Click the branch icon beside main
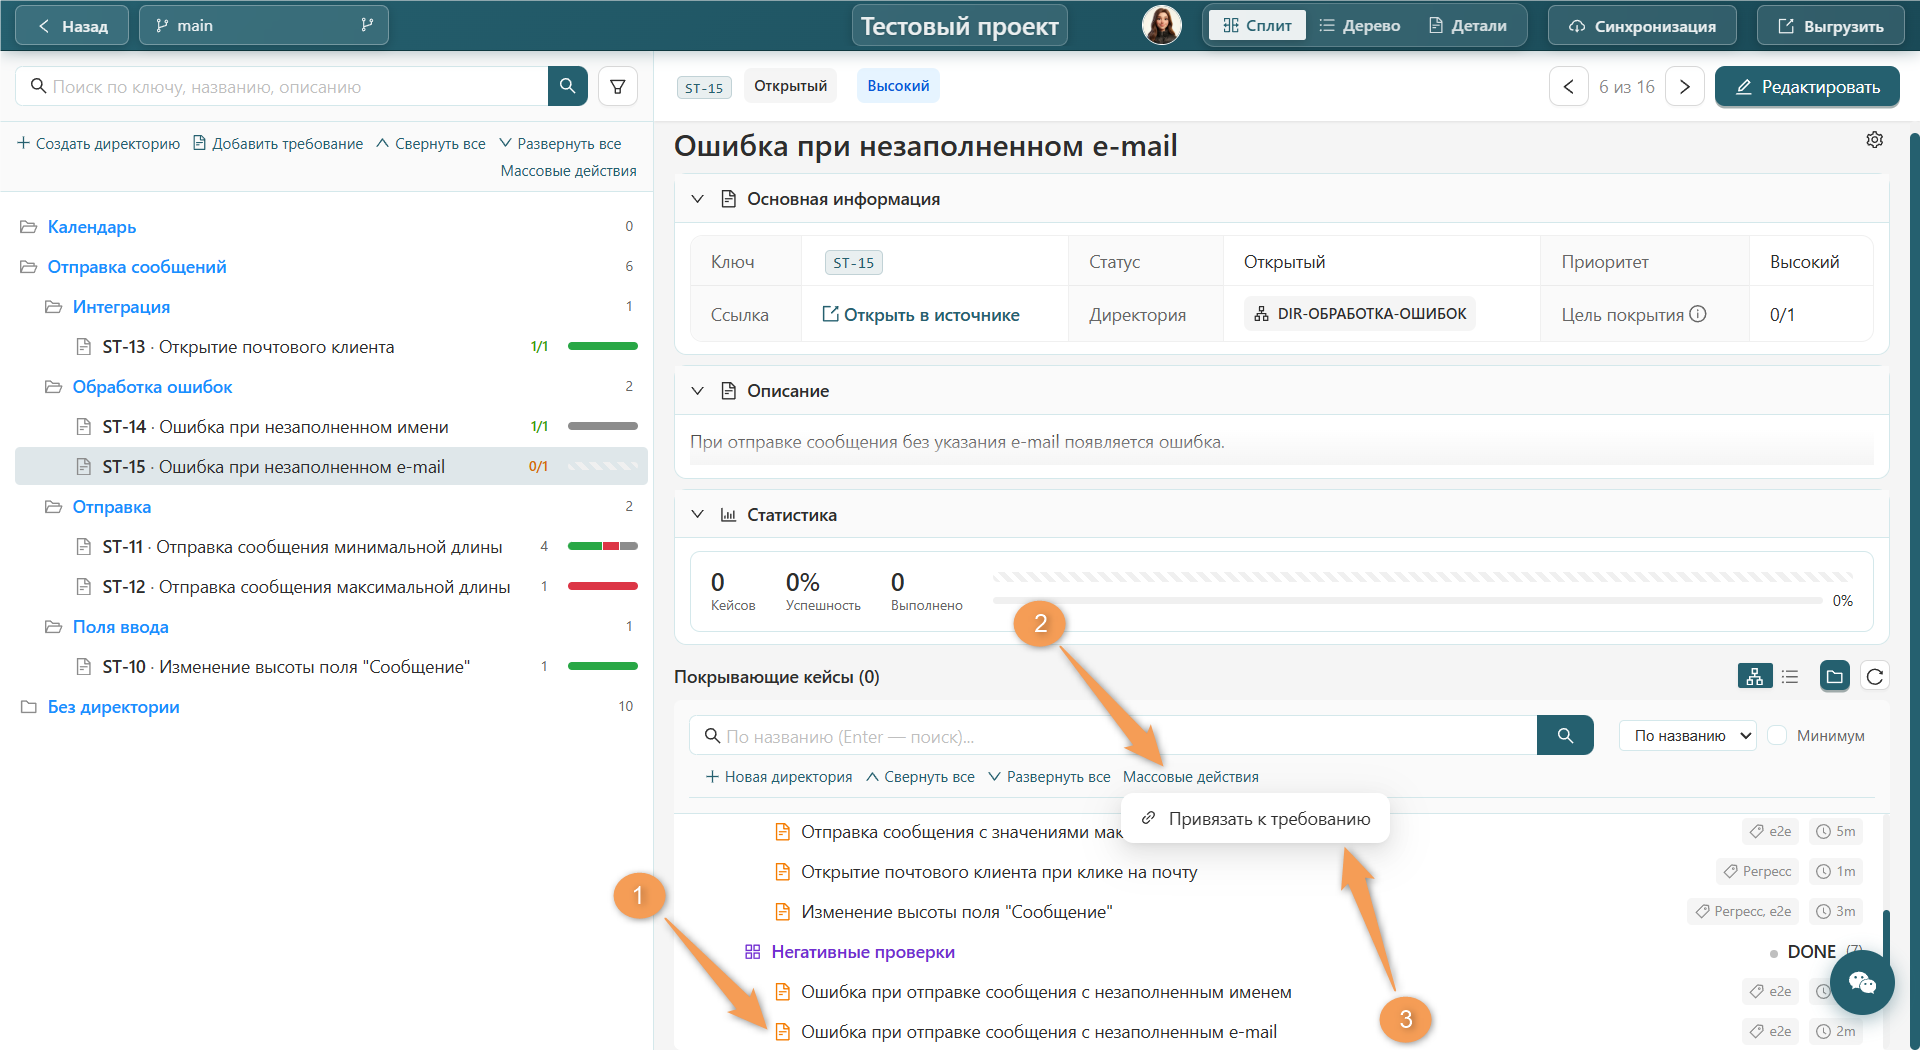This screenshot has height=1050, width=1920. click(367, 26)
